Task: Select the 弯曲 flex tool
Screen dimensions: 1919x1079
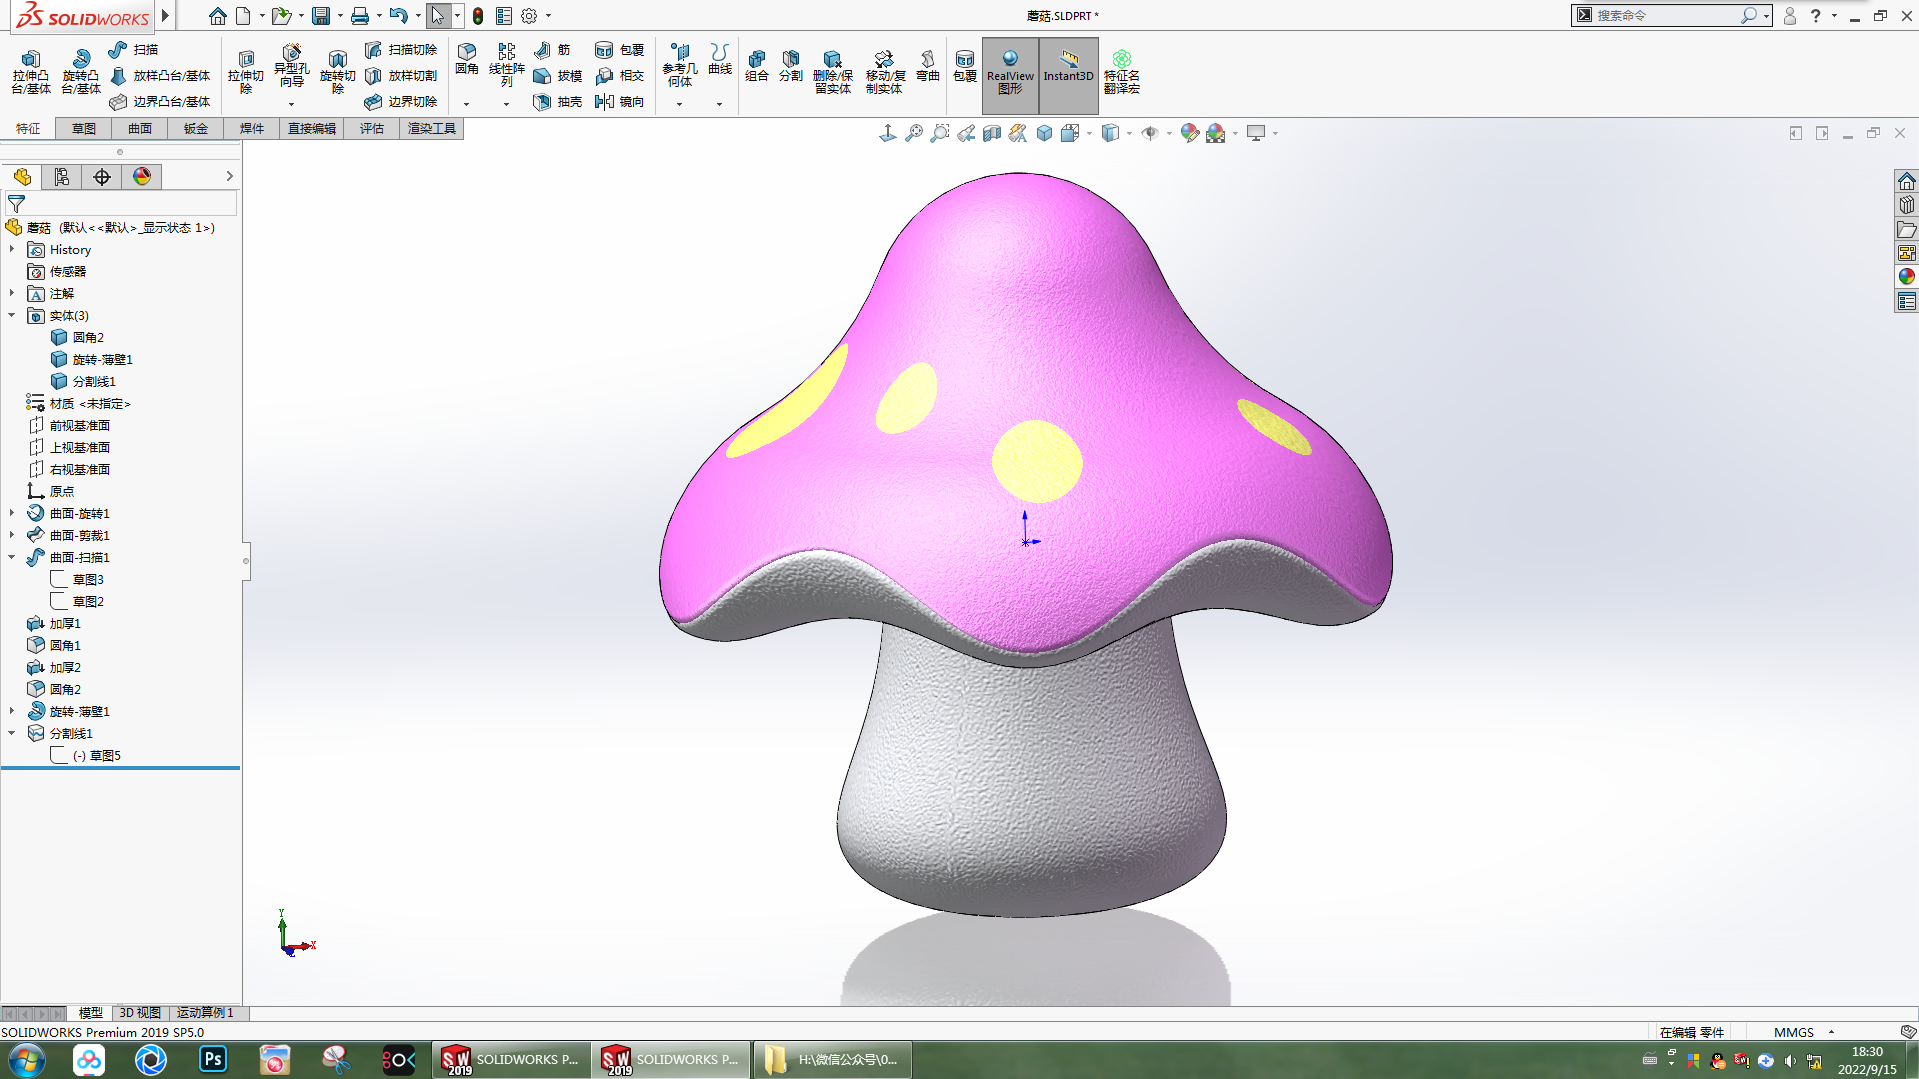Action: pos(928,66)
